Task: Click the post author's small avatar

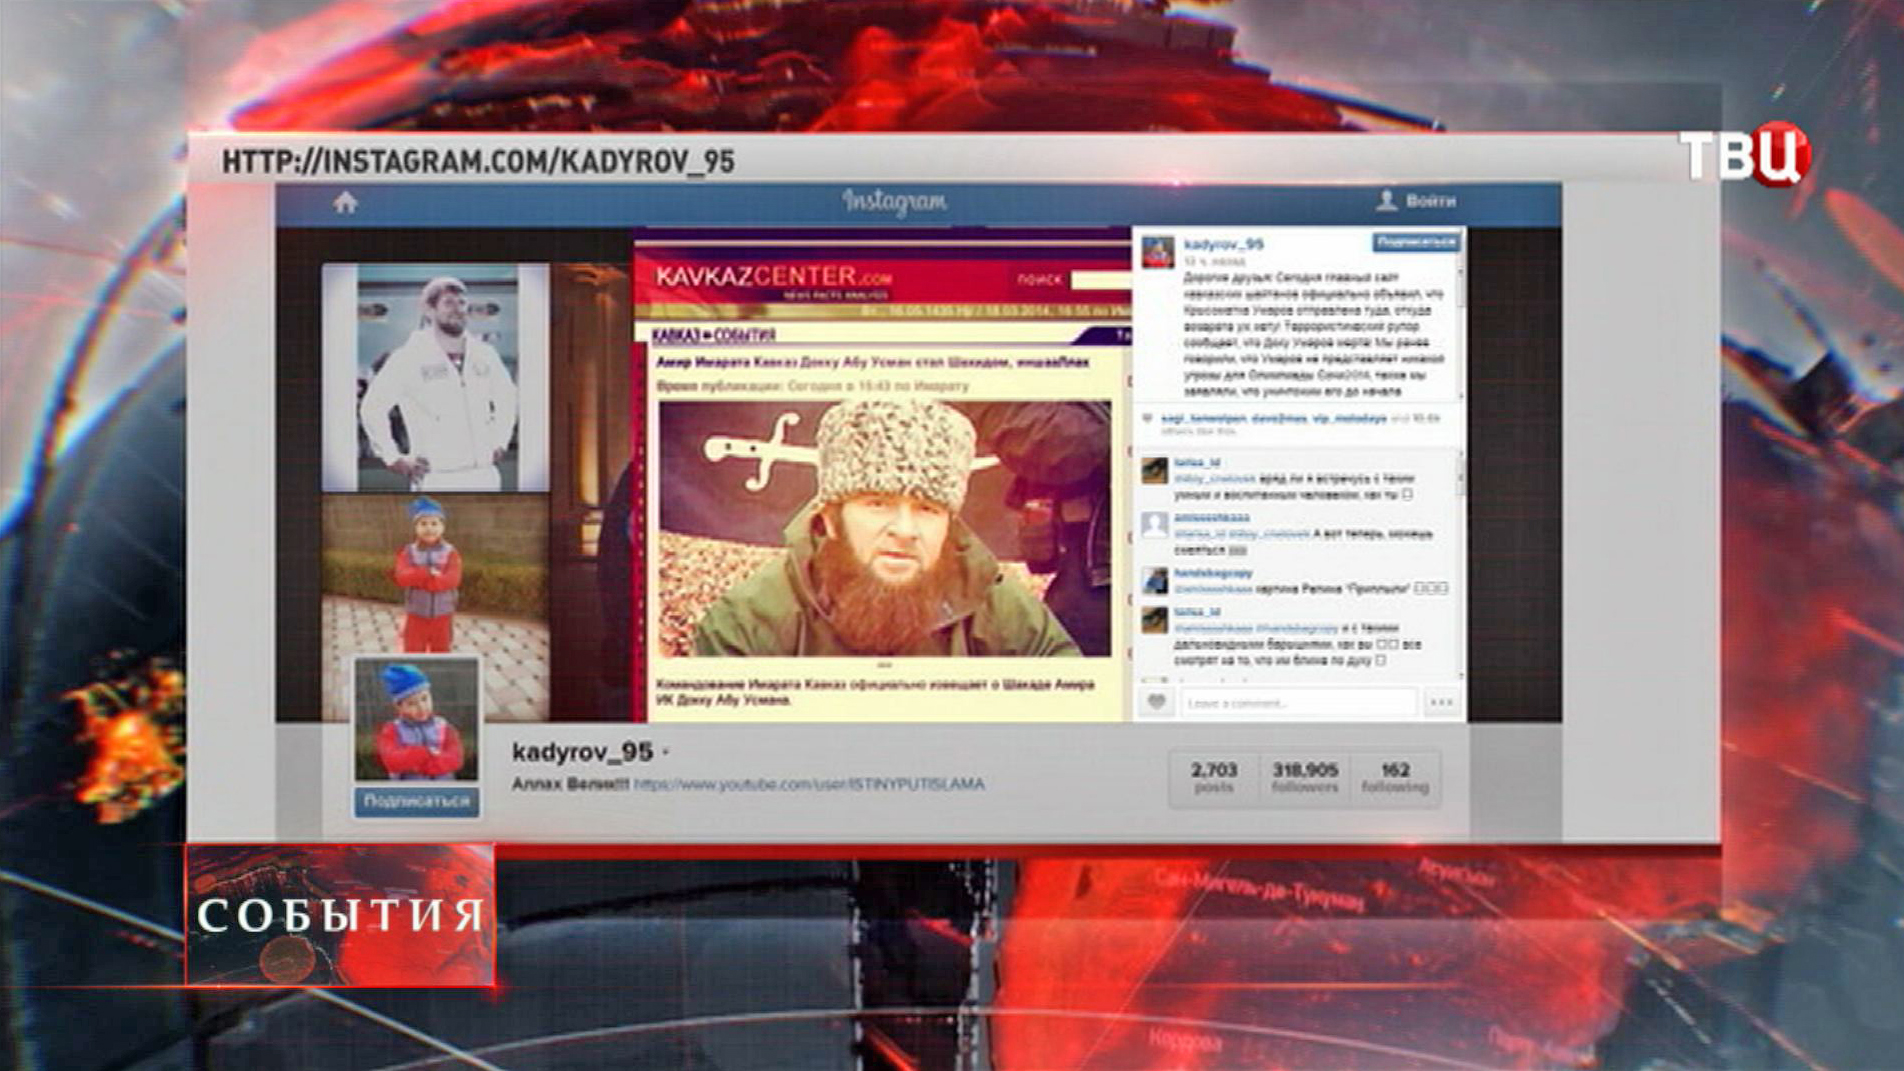Action: point(1158,252)
